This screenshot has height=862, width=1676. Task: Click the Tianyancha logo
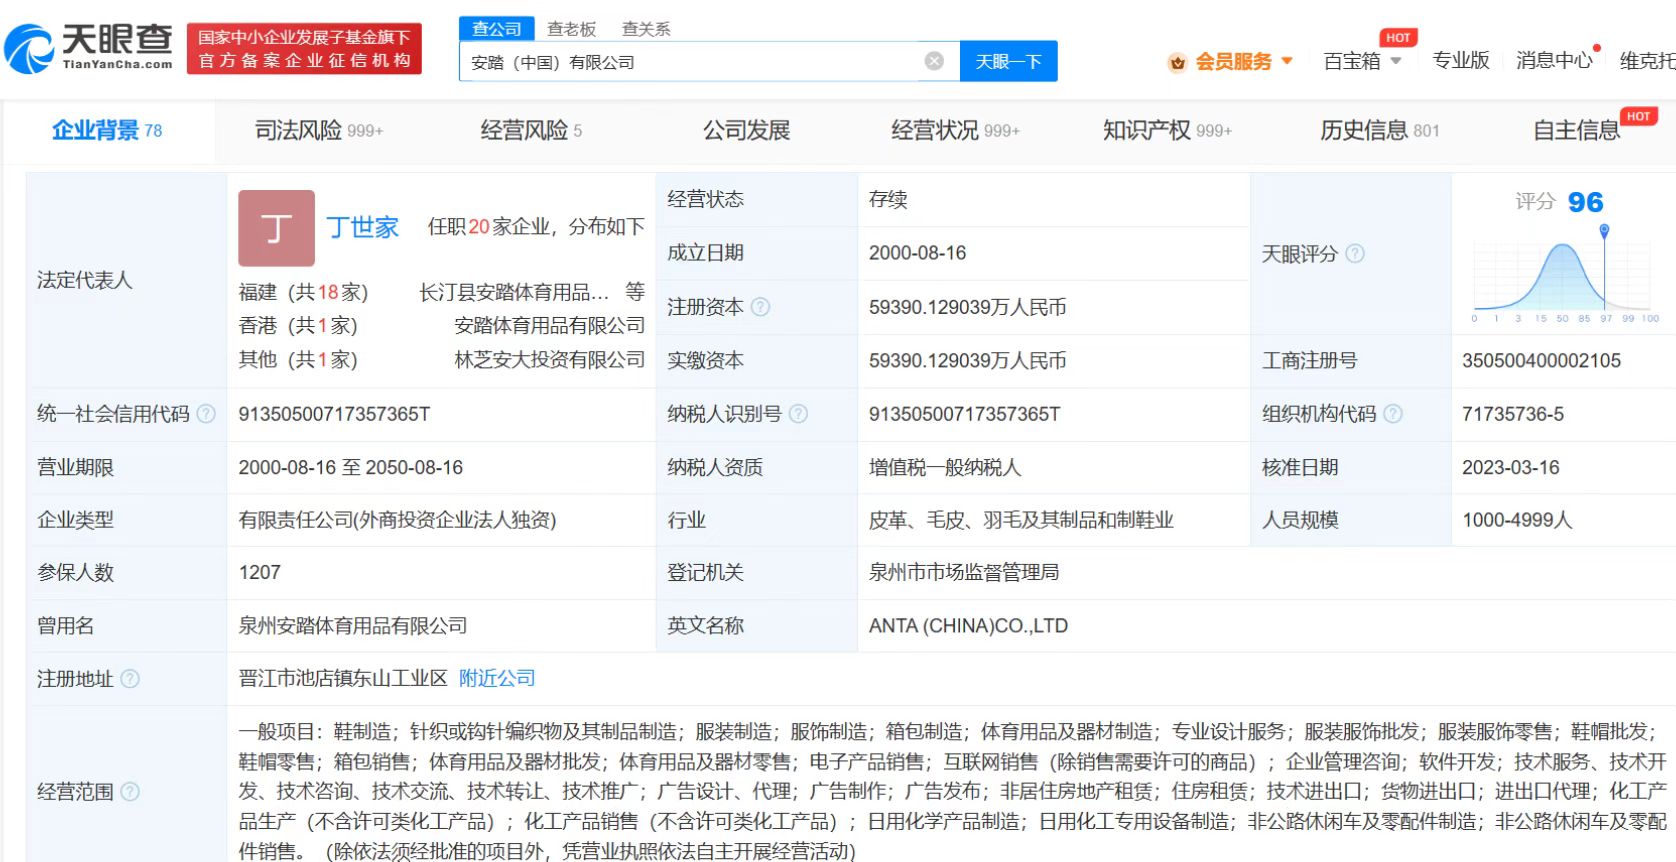pos(88,48)
